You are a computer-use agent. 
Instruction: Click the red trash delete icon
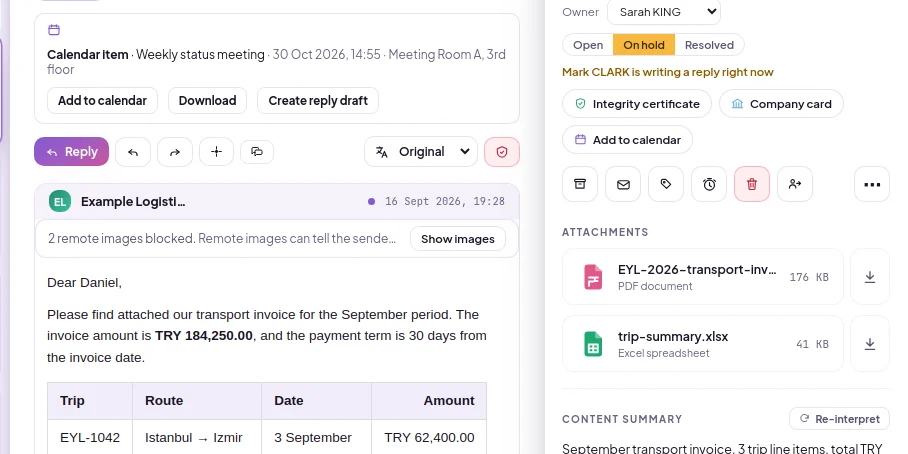tap(752, 184)
